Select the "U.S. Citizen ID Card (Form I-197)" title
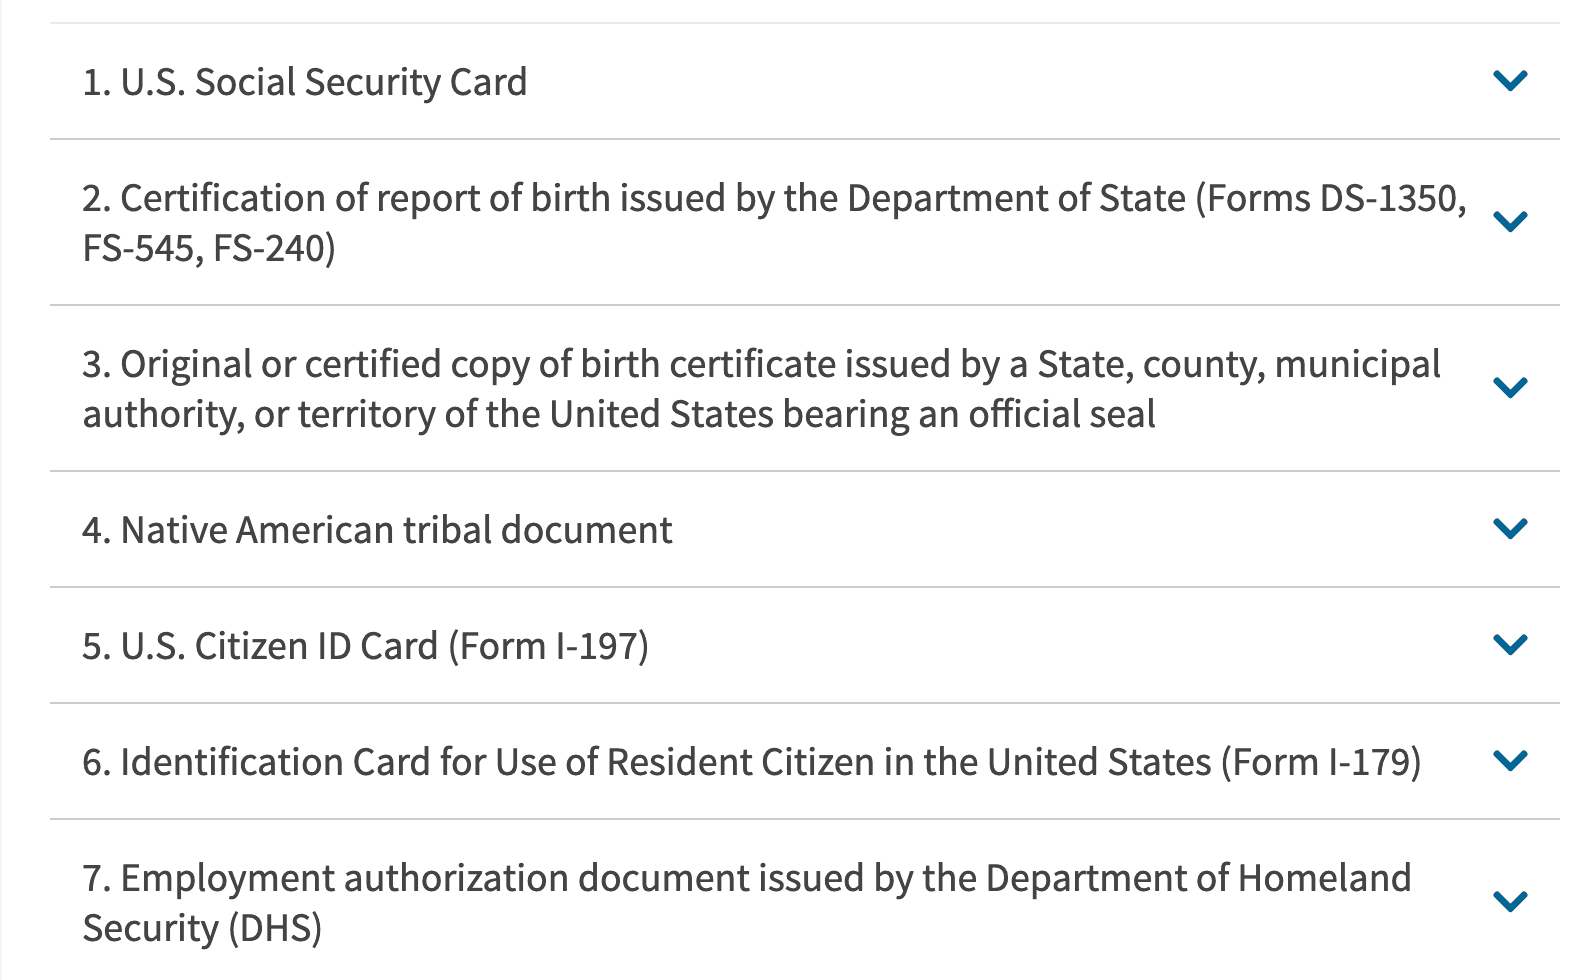This screenshot has width=1592, height=980. pos(365,646)
